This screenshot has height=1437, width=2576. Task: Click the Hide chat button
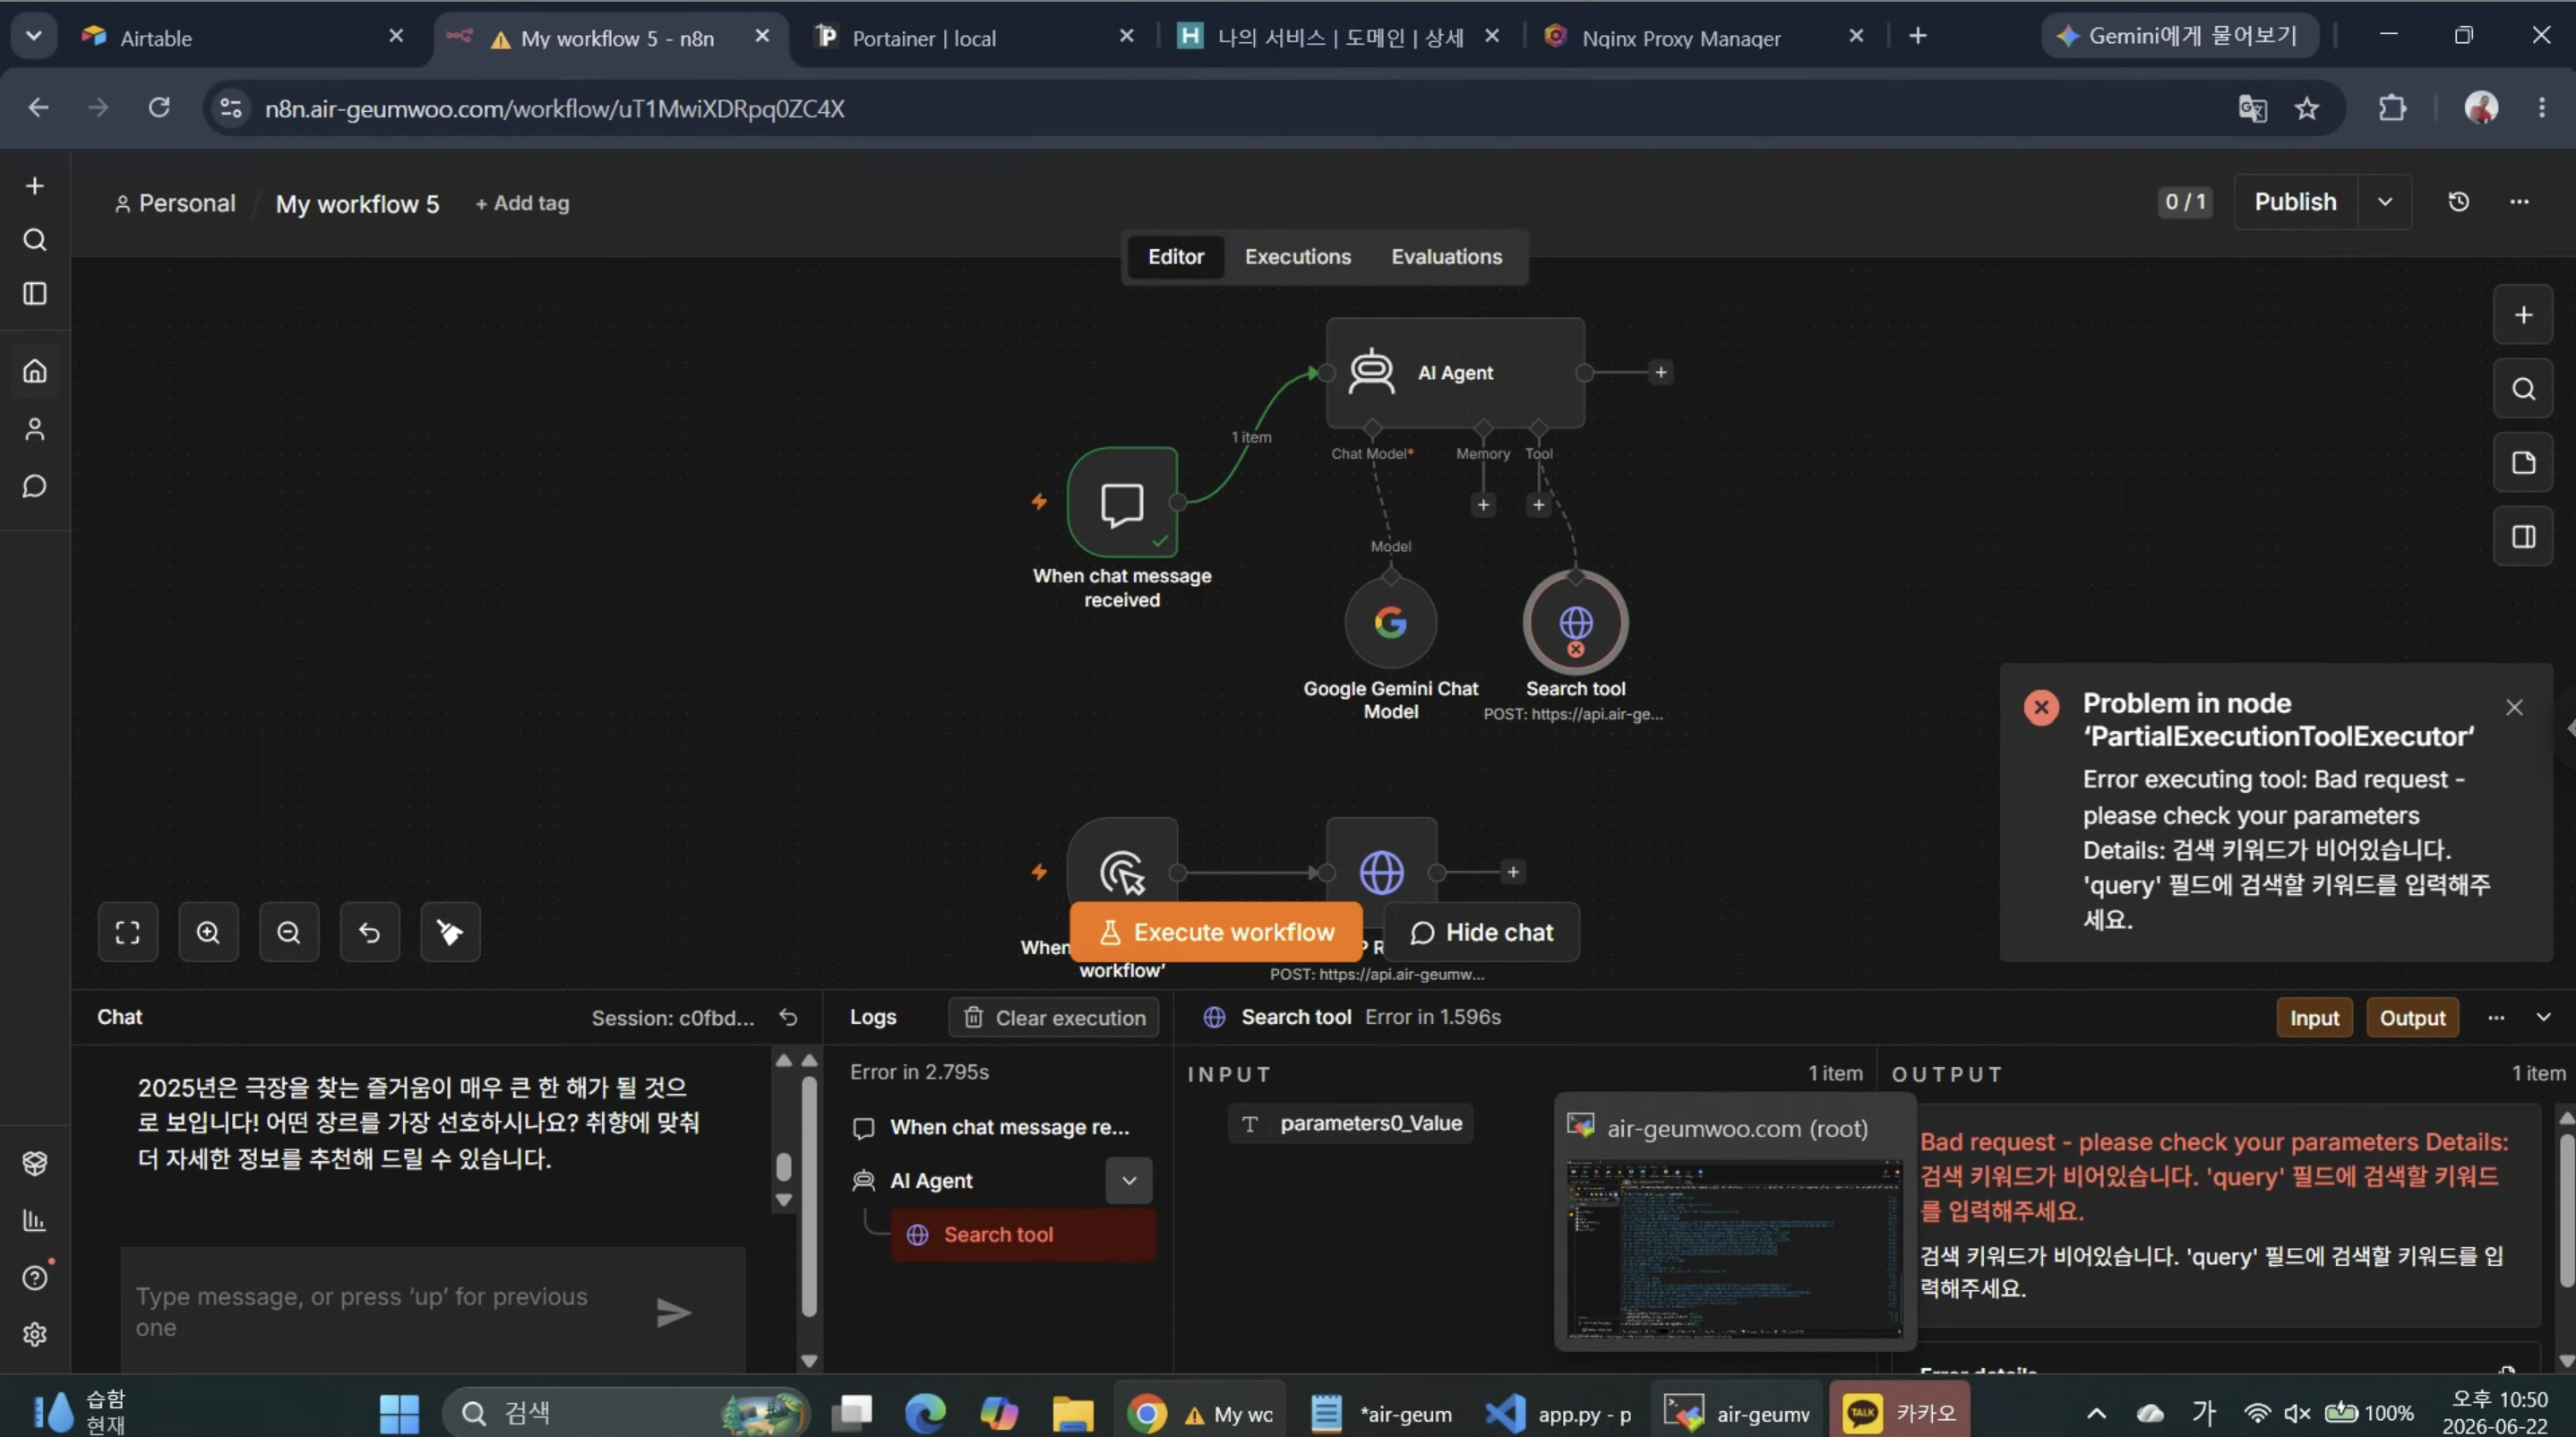[1481, 932]
